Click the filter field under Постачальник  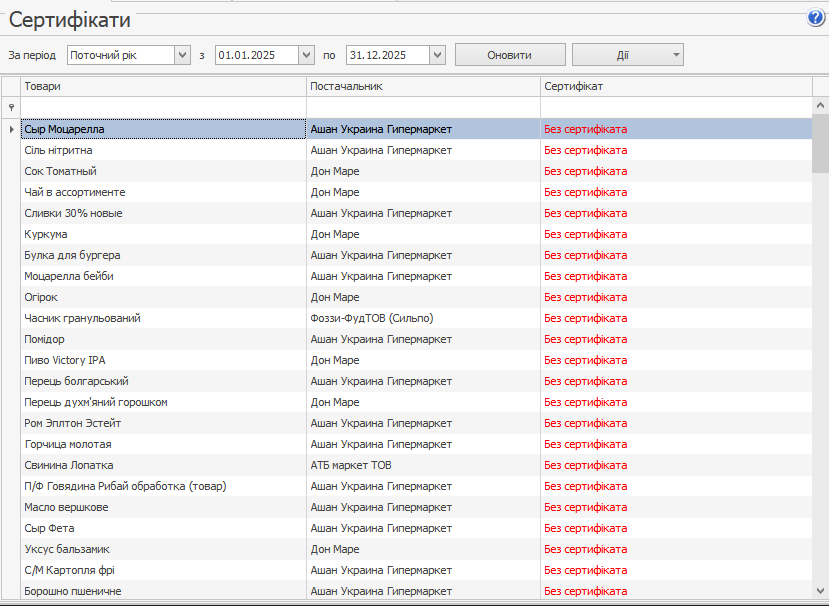click(423, 106)
